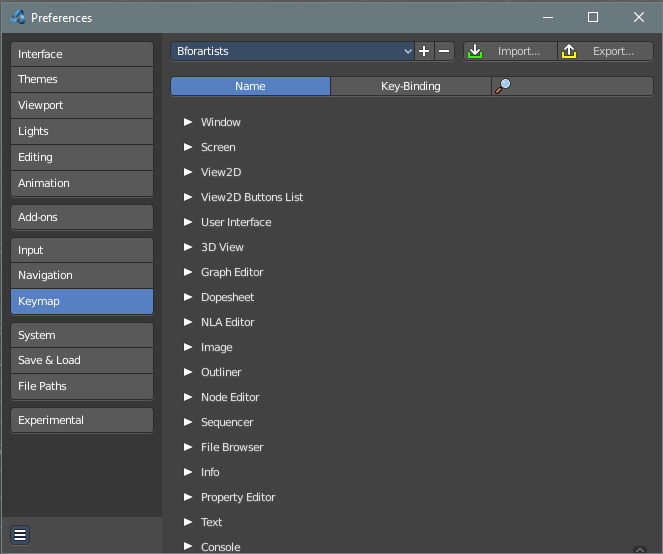Filter keymap by Key-Binding
The width and height of the screenshot is (663, 554).
click(x=411, y=86)
